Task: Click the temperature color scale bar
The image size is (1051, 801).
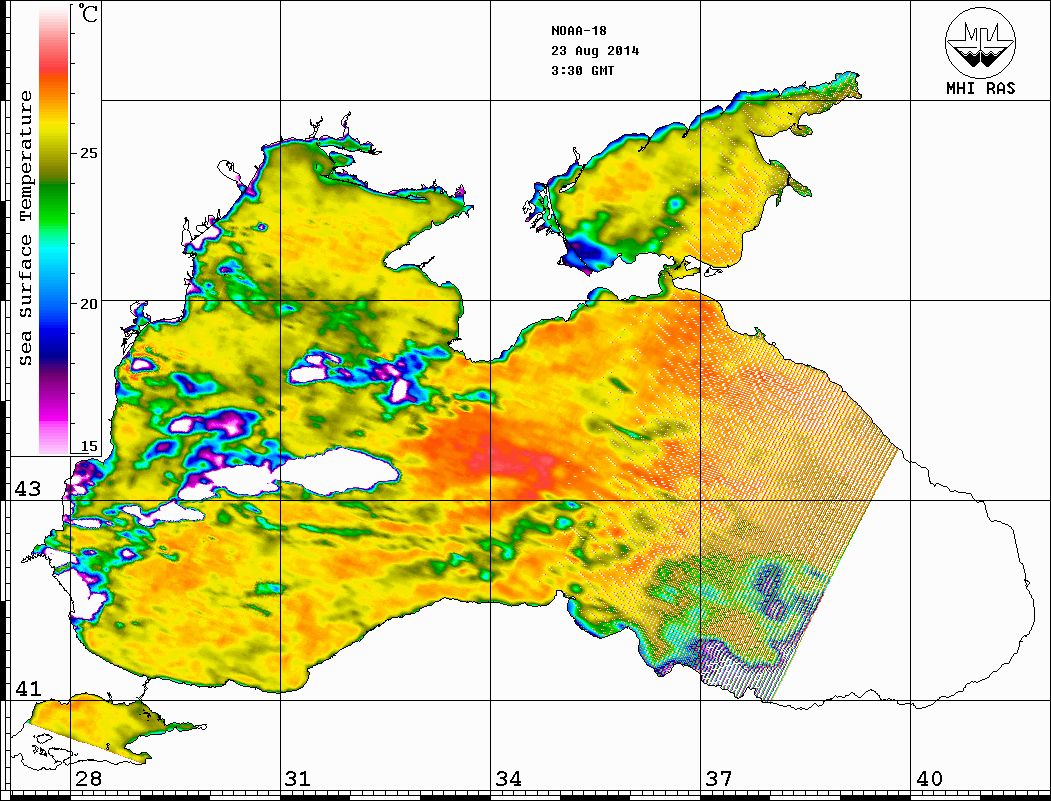Action: (x=54, y=230)
